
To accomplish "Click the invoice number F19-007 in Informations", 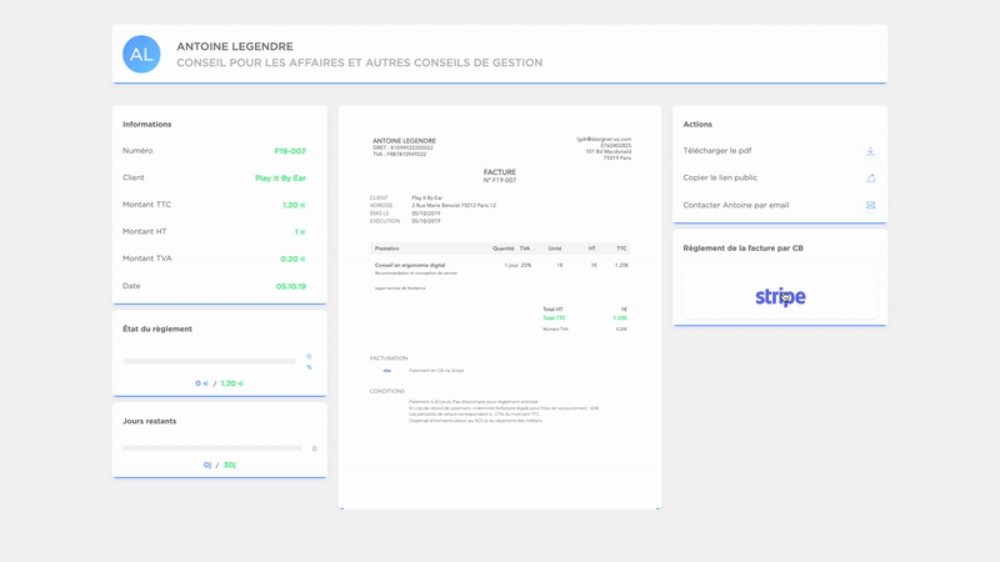I will coord(290,151).
